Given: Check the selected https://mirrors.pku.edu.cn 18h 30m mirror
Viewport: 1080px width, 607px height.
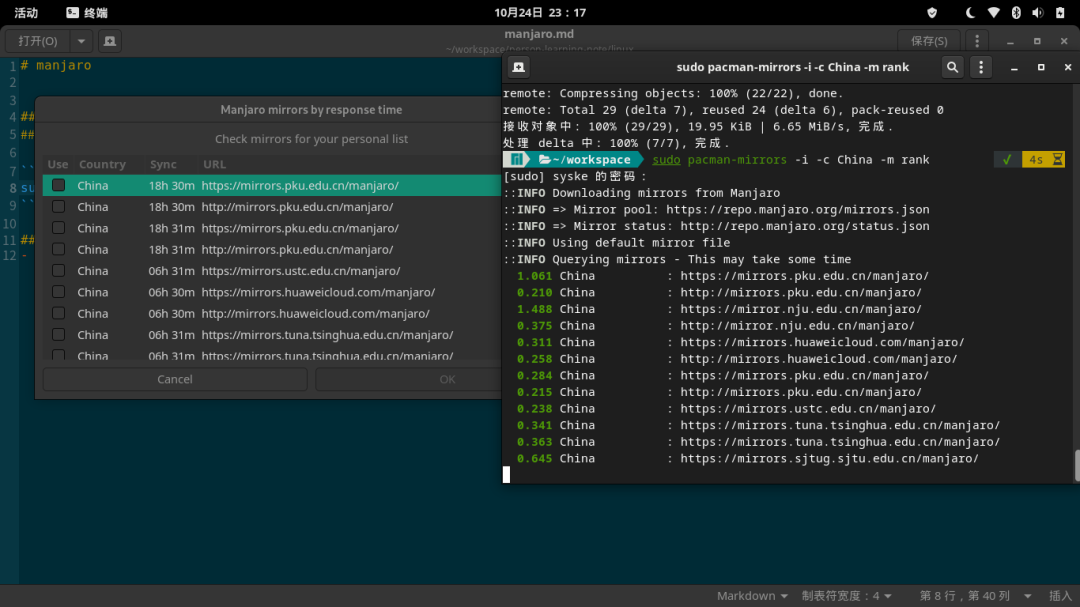Looking at the screenshot, I should (59, 185).
